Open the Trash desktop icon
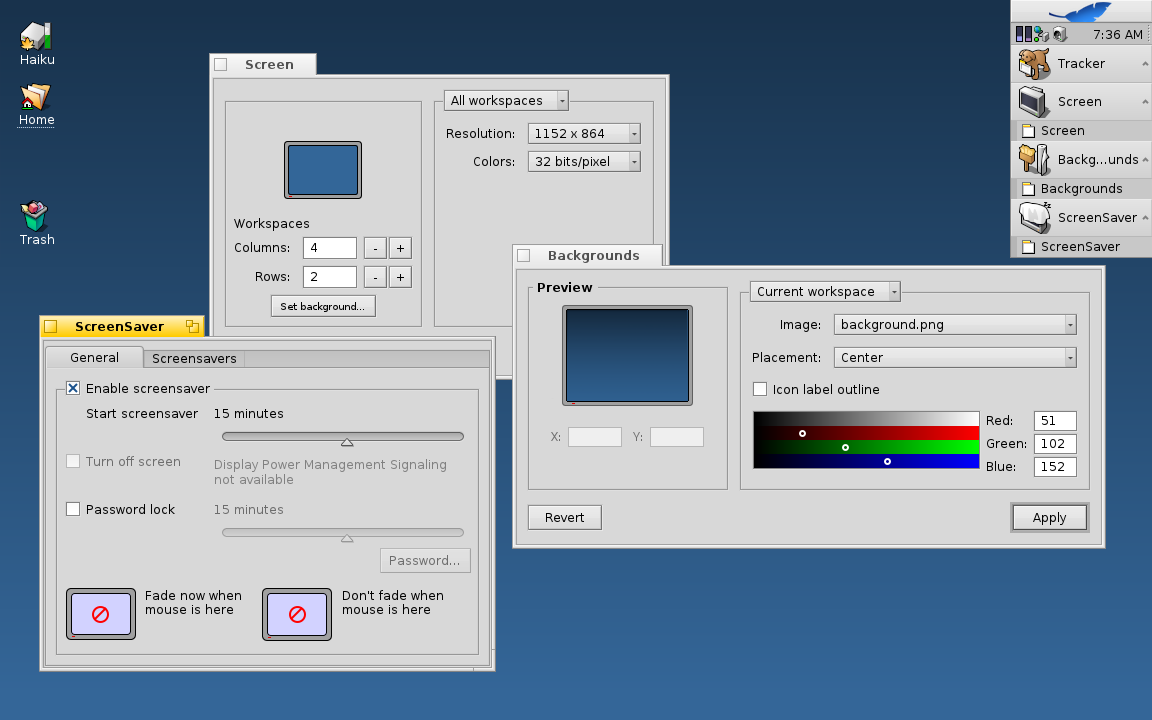This screenshot has height=720, width=1152. [x=36, y=217]
